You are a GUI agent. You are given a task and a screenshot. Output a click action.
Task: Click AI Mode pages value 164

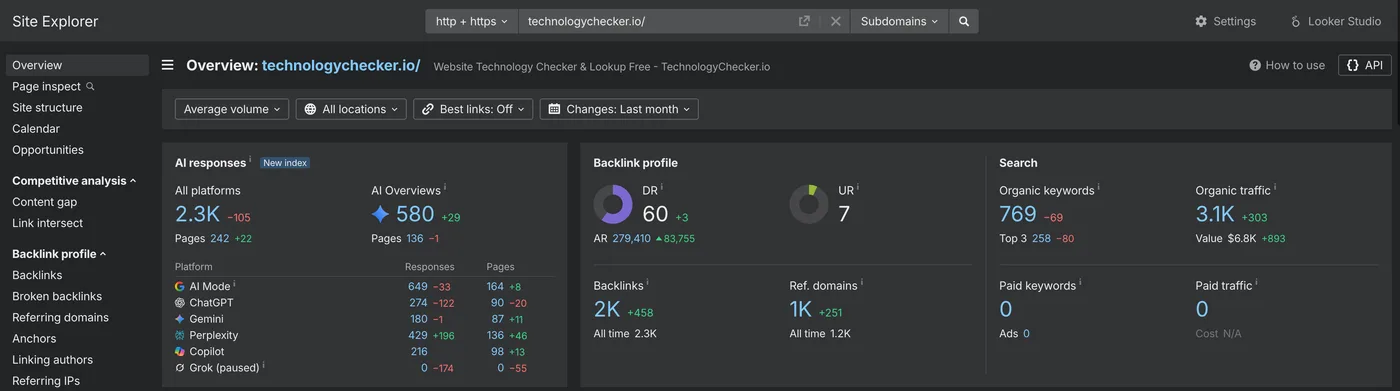point(495,286)
